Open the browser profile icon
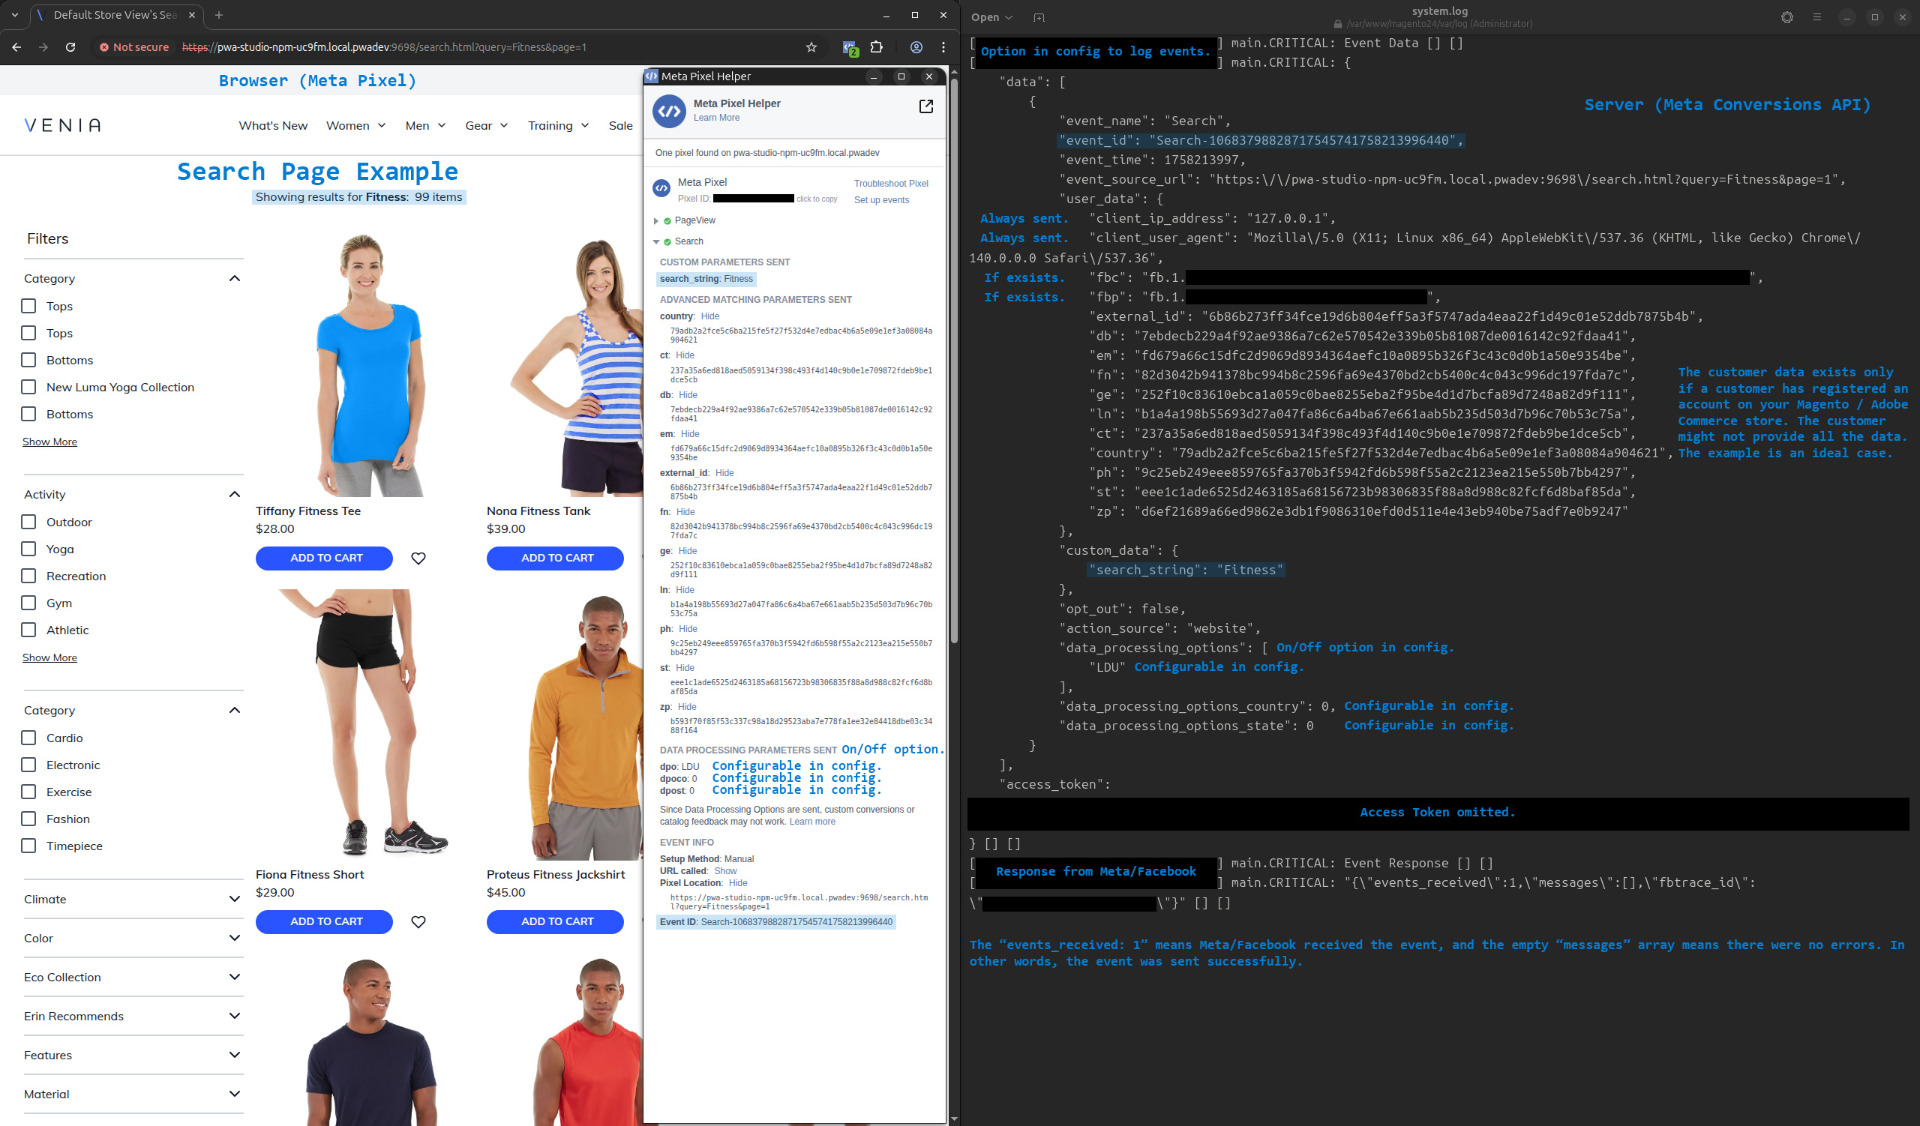This screenshot has width=1920, height=1126. (x=916, y=47)
